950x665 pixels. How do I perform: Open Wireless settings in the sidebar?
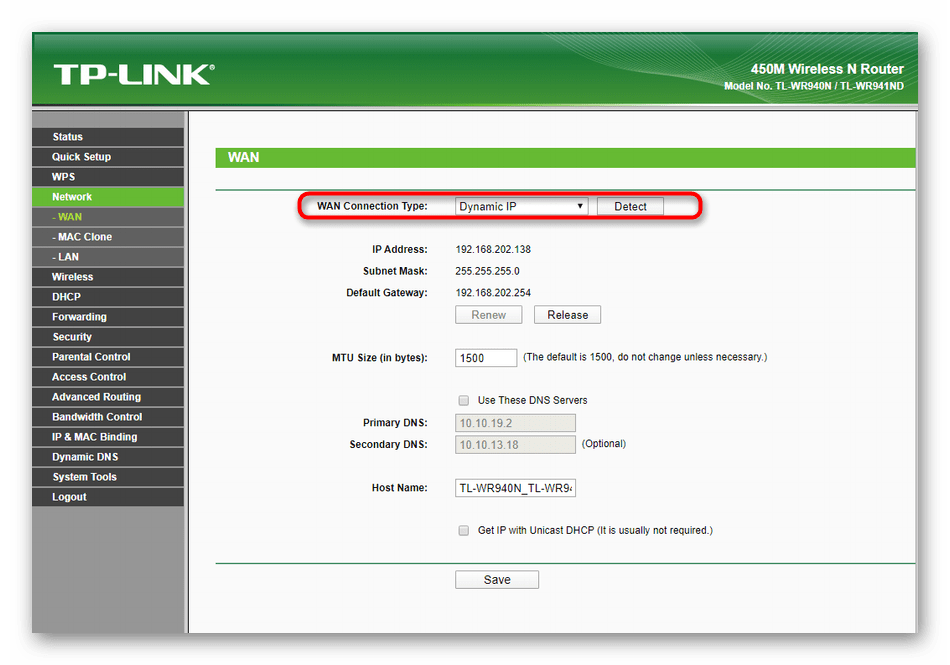[108, 277]
